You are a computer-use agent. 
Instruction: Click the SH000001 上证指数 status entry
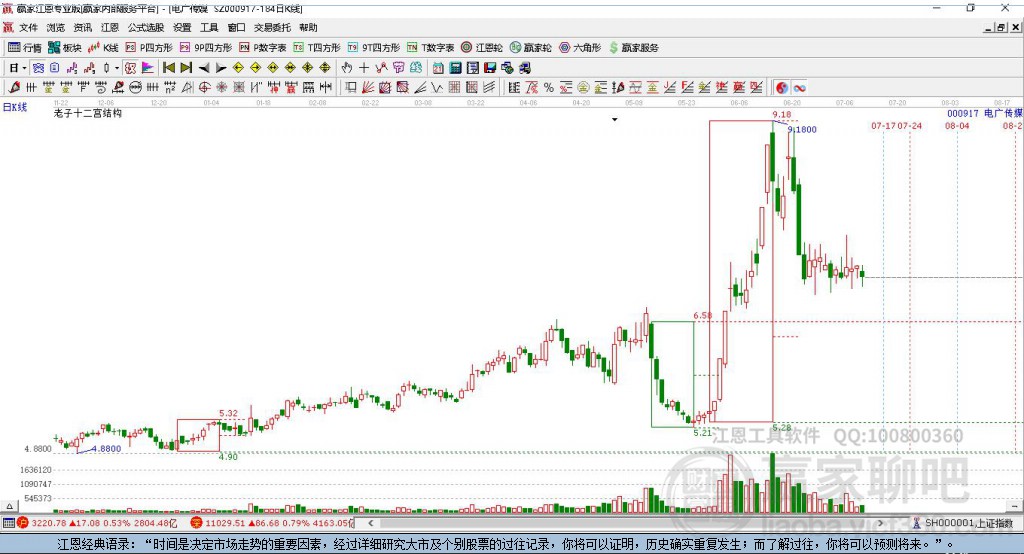(x=969, y=523)
